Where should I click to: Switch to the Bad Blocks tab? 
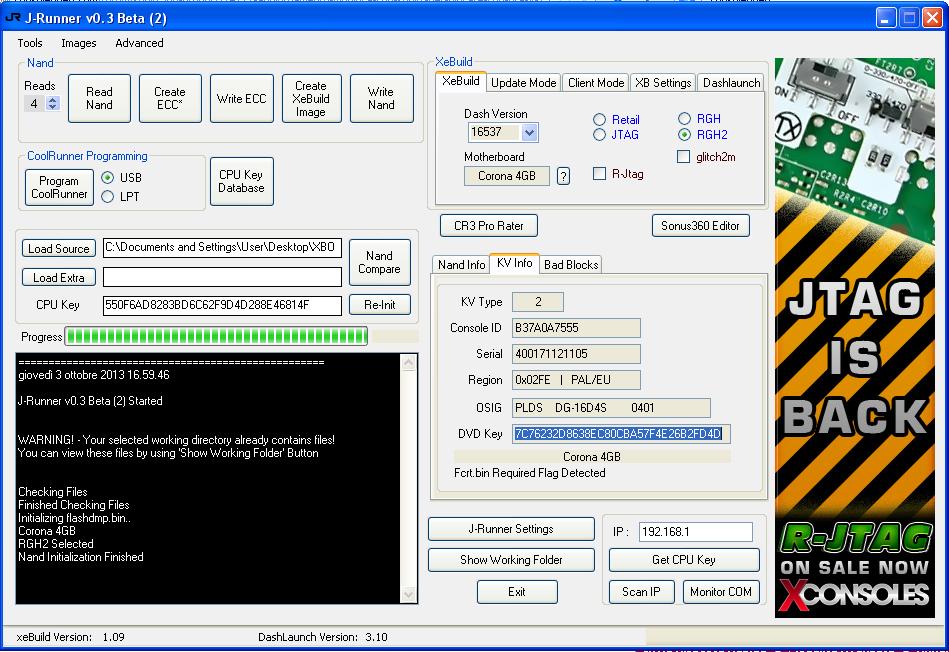click(x=571, y=265)
